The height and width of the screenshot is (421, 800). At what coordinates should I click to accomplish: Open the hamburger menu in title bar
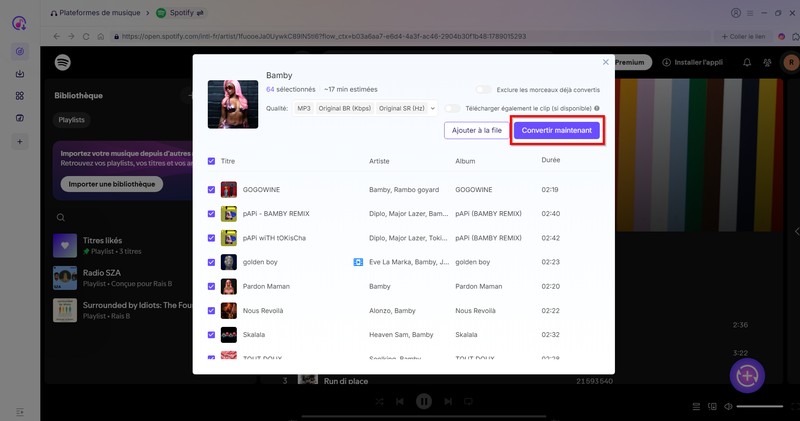click(x=750, y=13)
